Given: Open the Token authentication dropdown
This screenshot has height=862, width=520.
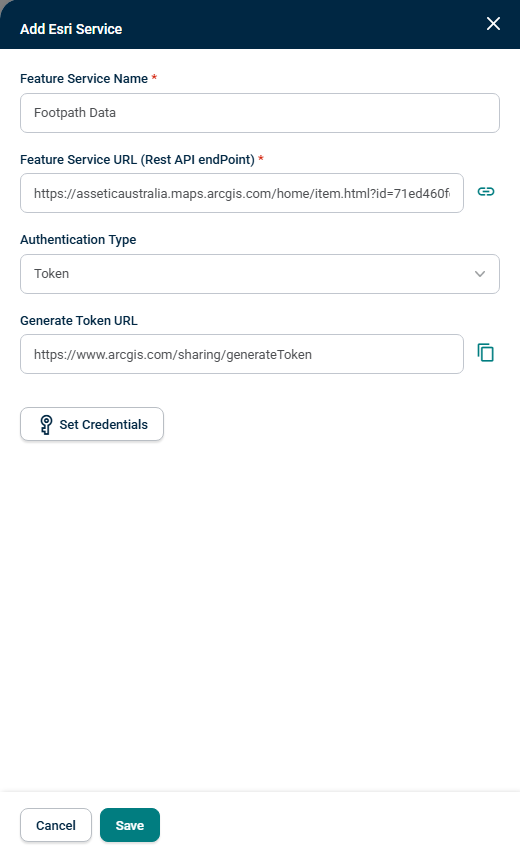Looking at the screenshot, I should click(260, 274).
